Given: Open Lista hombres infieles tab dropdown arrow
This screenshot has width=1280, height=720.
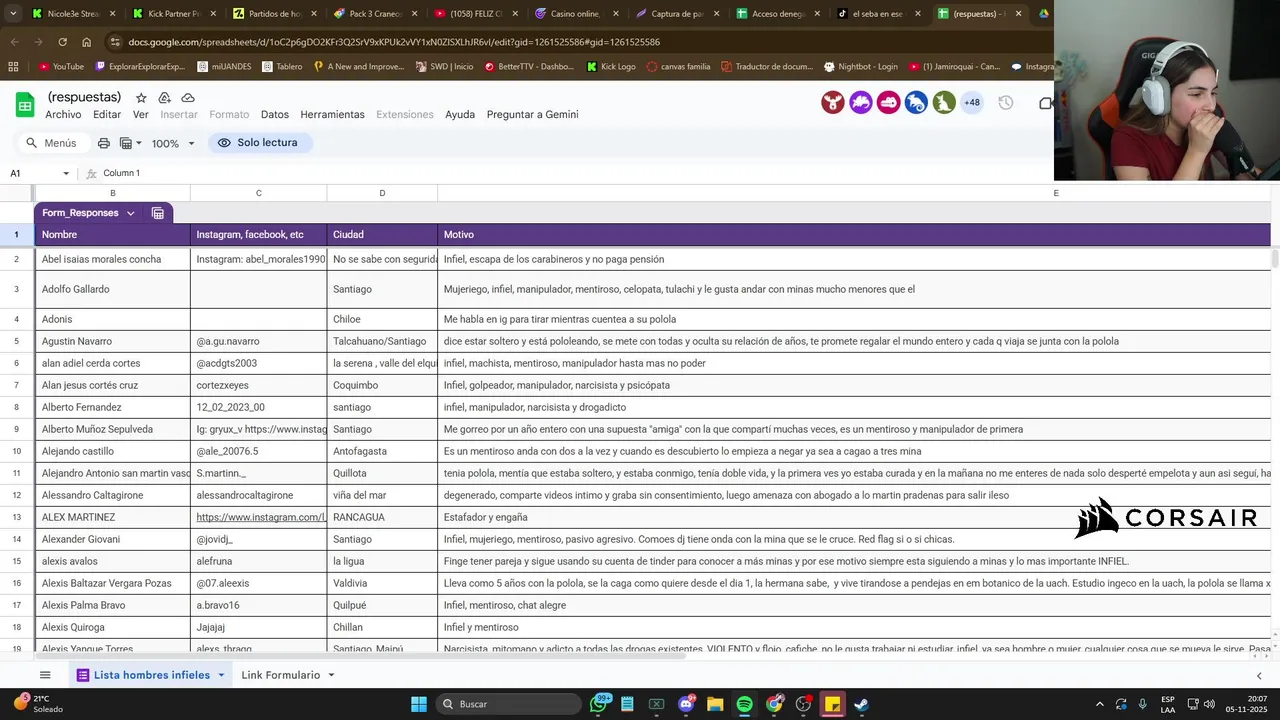Looking at the screenshot, I should (221, 675).
